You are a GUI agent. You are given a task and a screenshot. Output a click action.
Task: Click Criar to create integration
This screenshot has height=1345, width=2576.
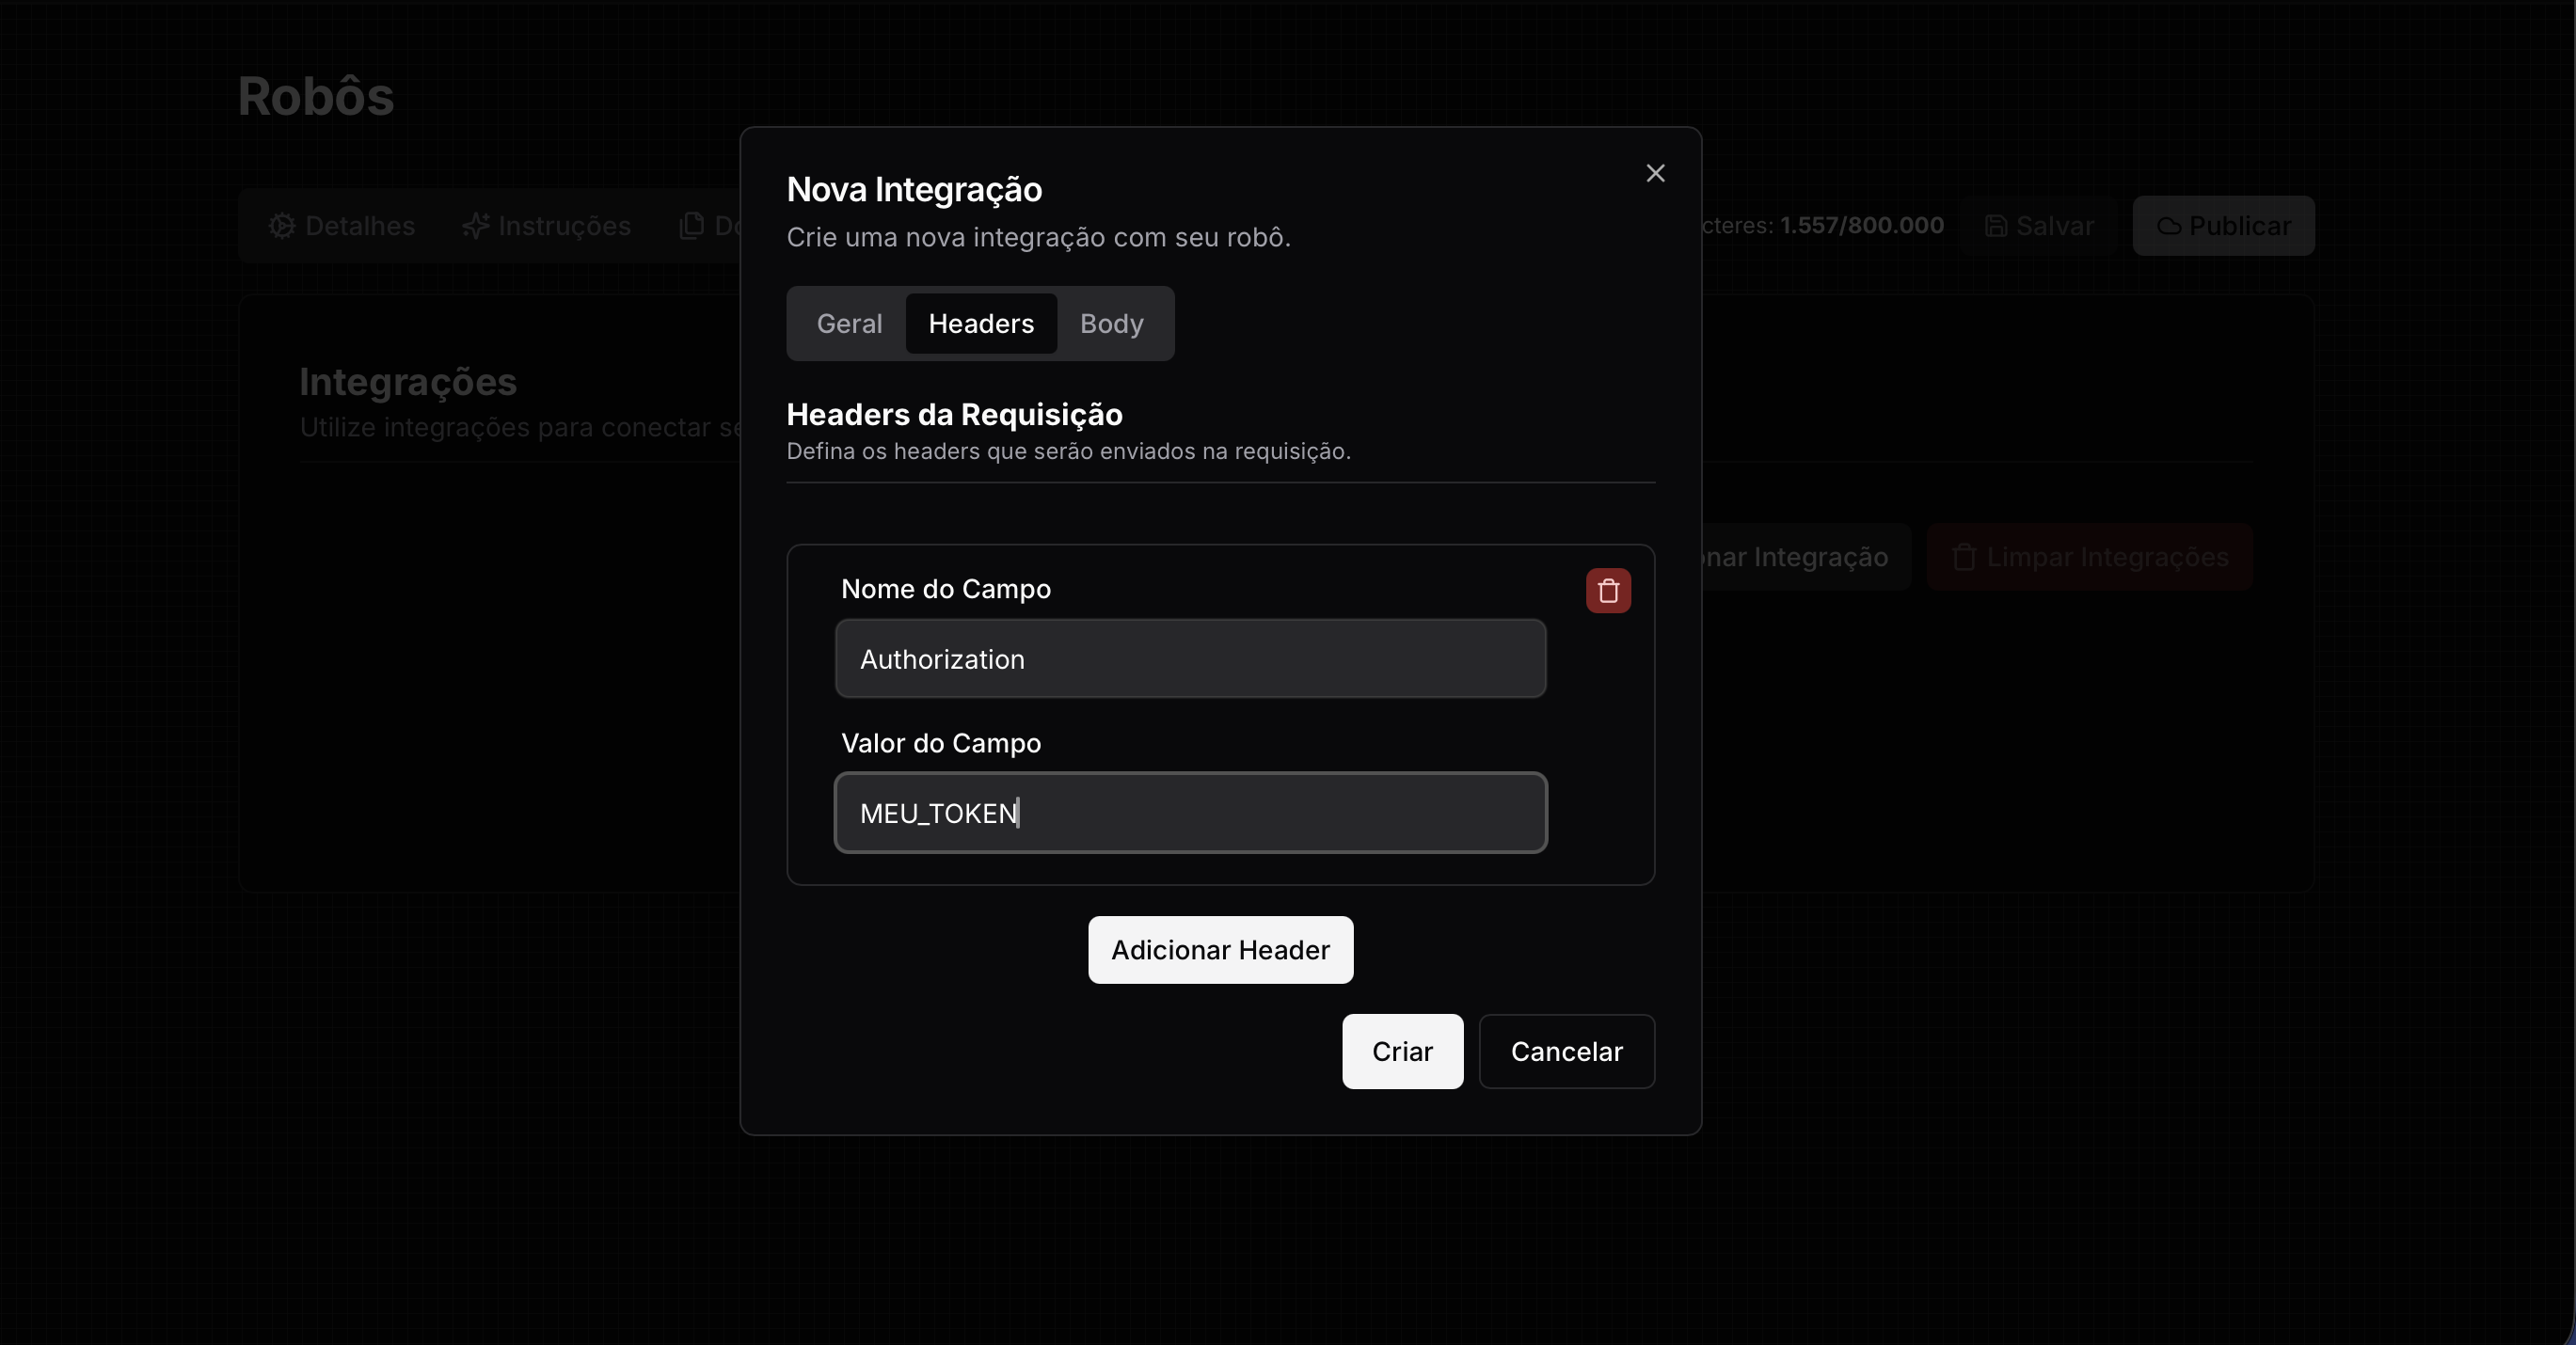pos(1402,1051)
